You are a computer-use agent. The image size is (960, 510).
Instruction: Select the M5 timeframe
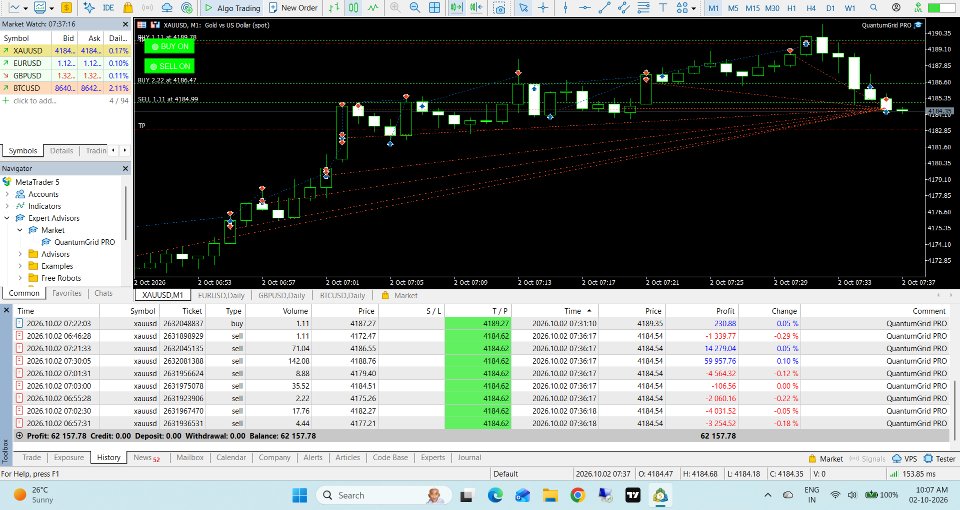tap(733, 8)
